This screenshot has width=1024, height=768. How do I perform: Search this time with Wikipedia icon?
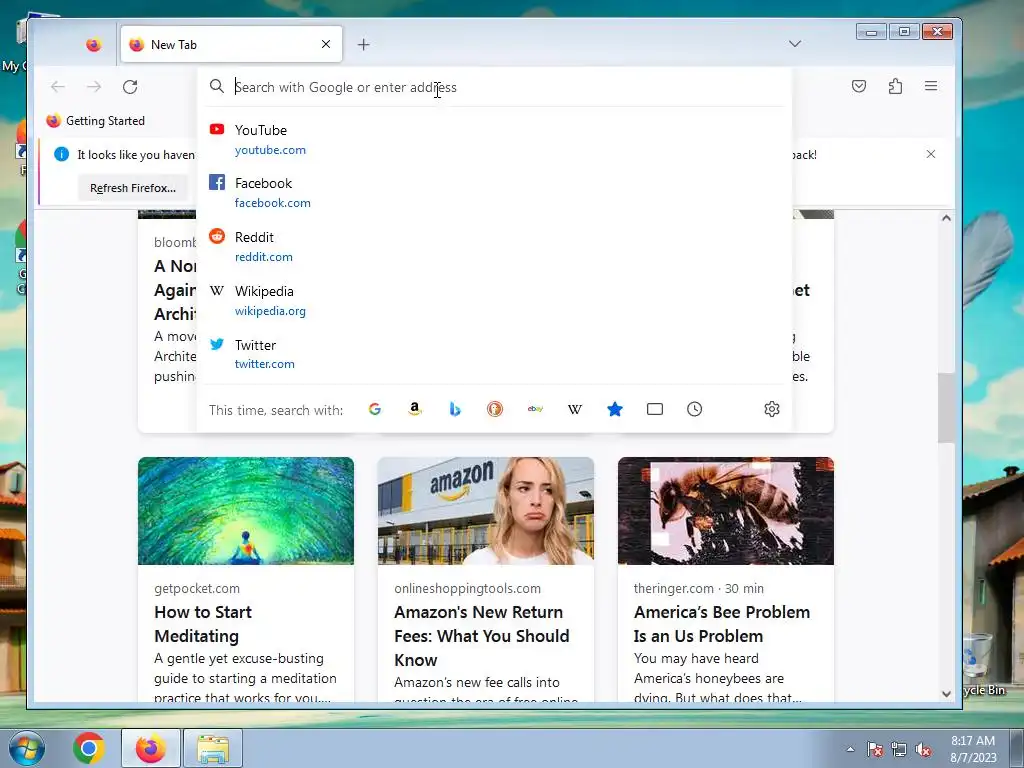point(575,409)
